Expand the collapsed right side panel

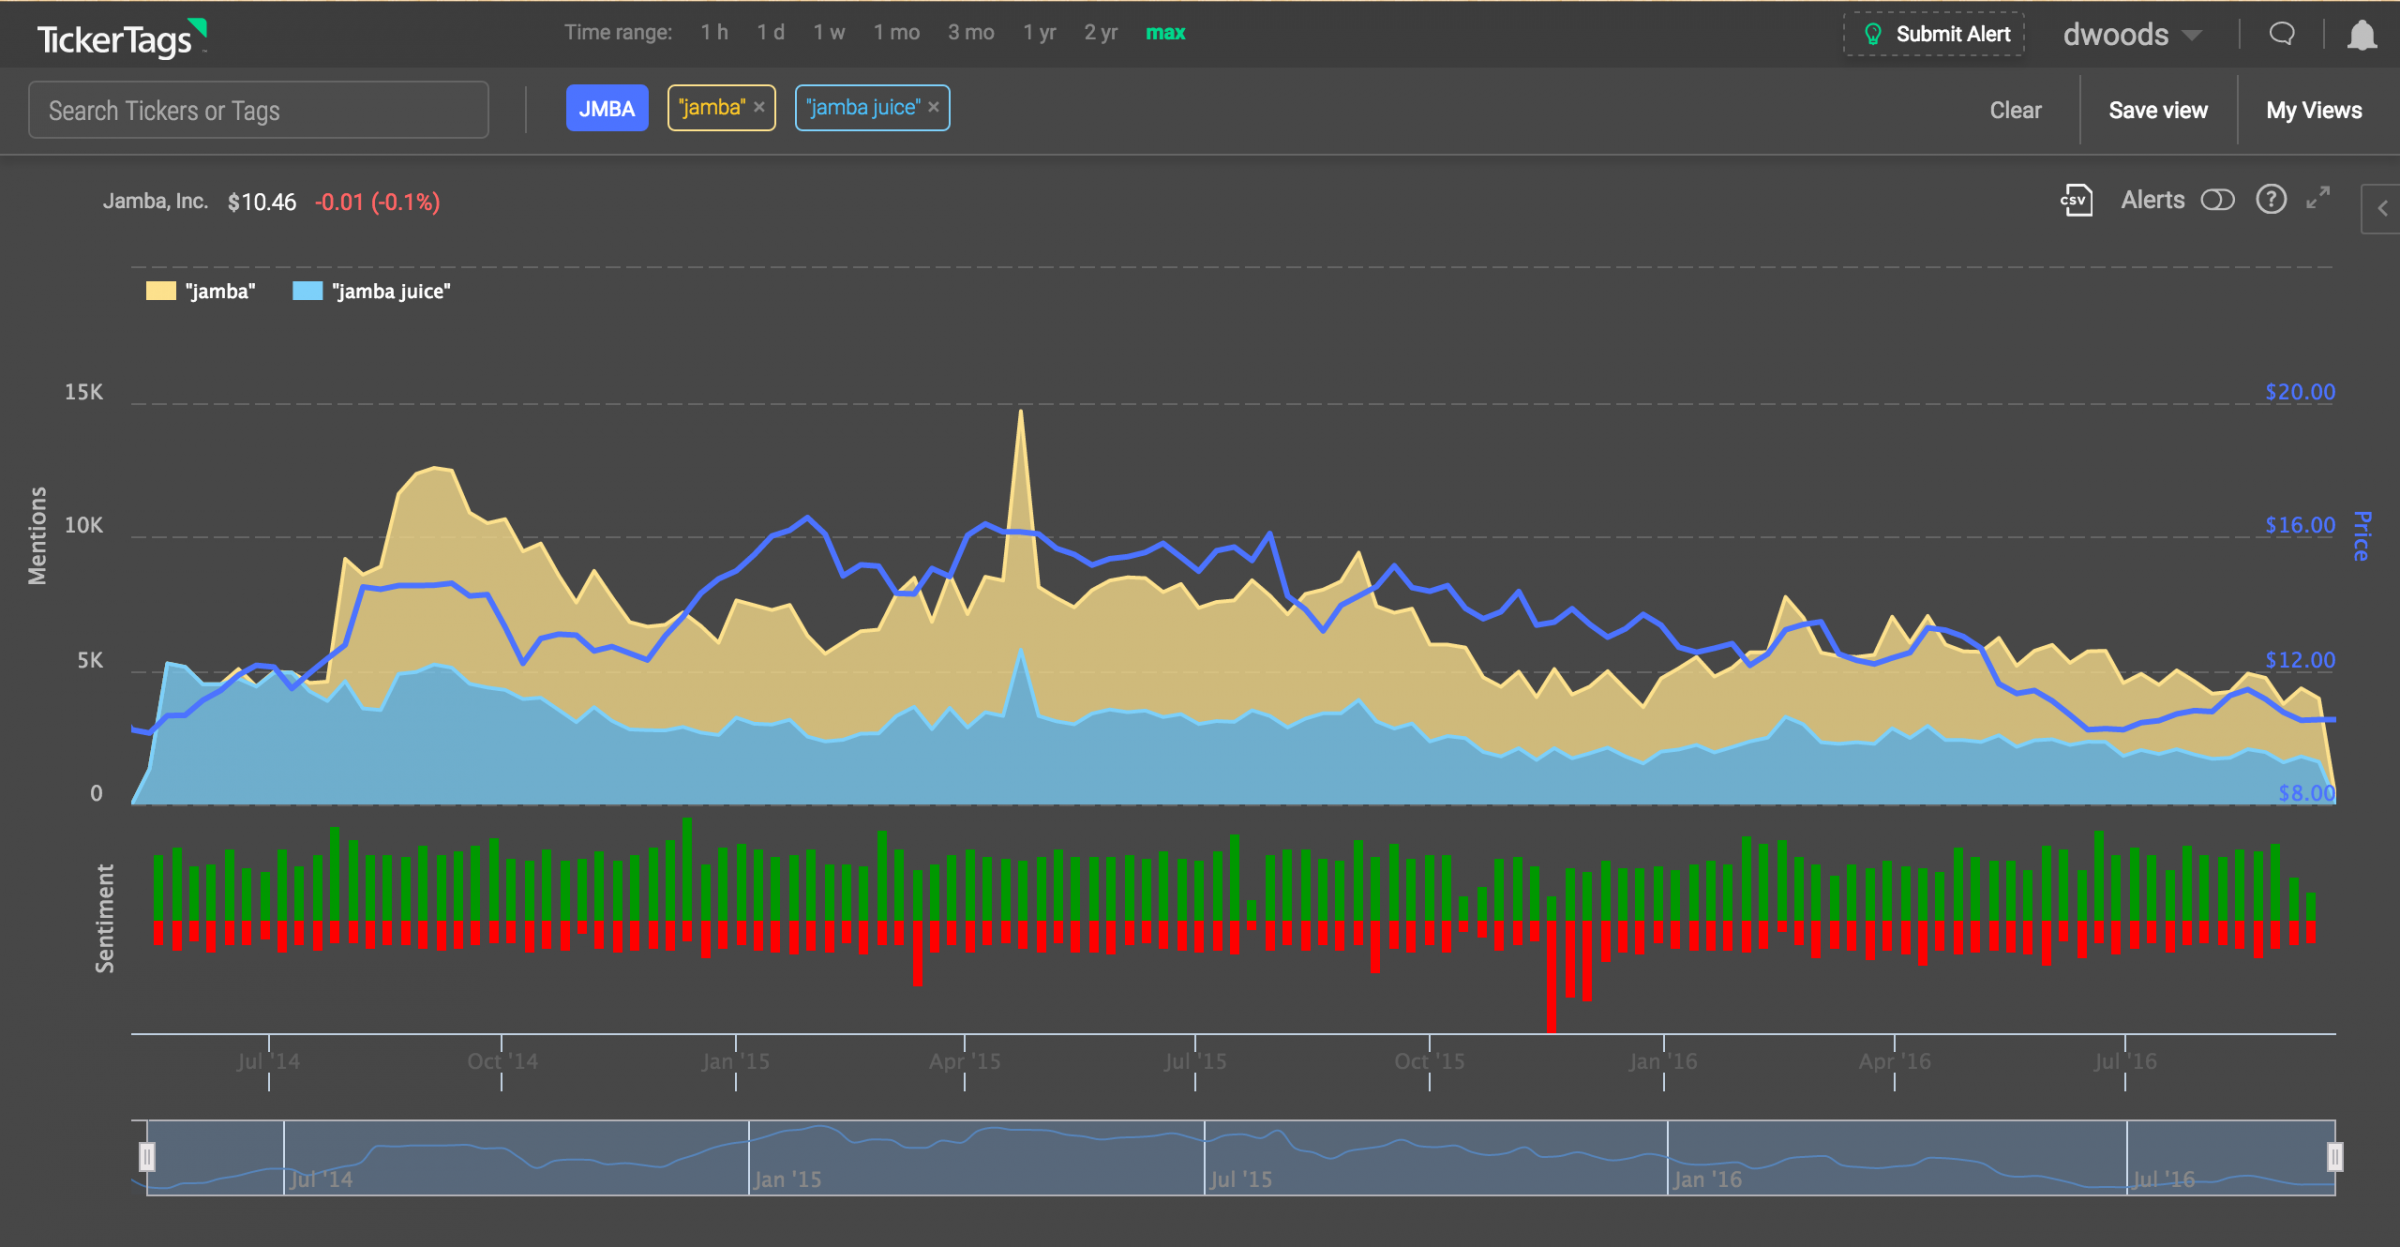click(2382, 209)
